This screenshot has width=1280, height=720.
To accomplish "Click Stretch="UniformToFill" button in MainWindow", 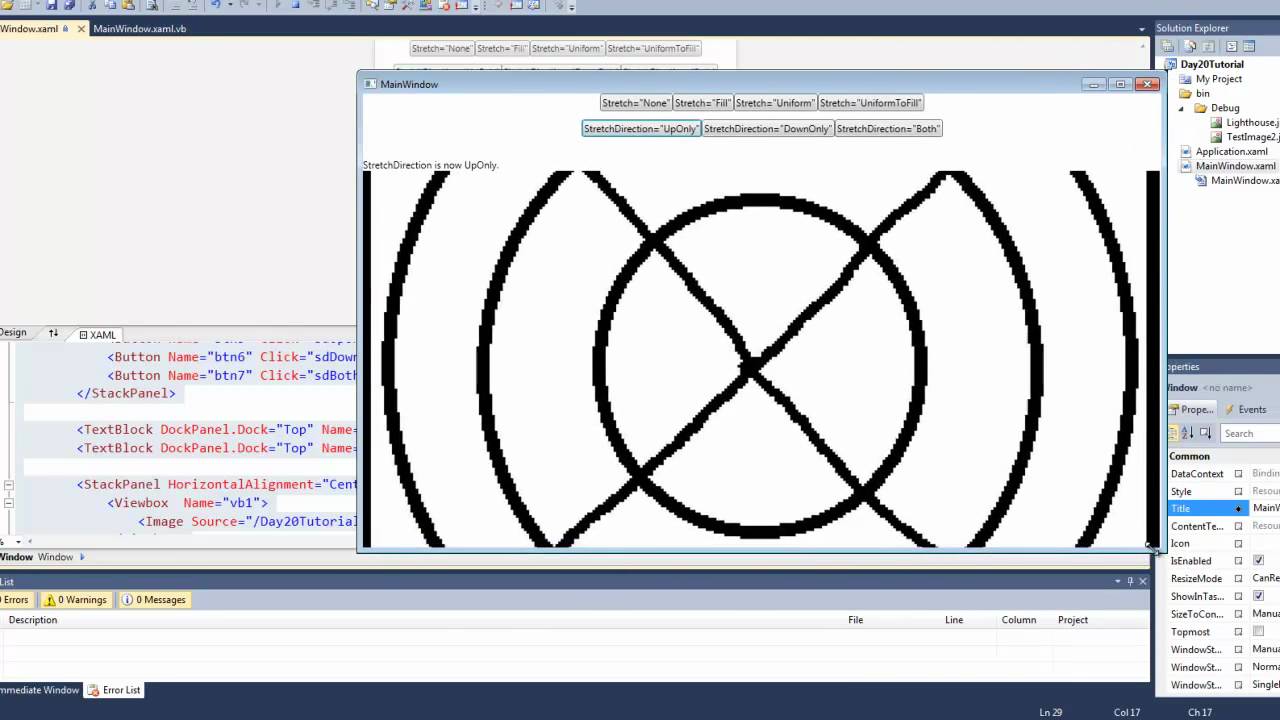I will click(870, 103).
